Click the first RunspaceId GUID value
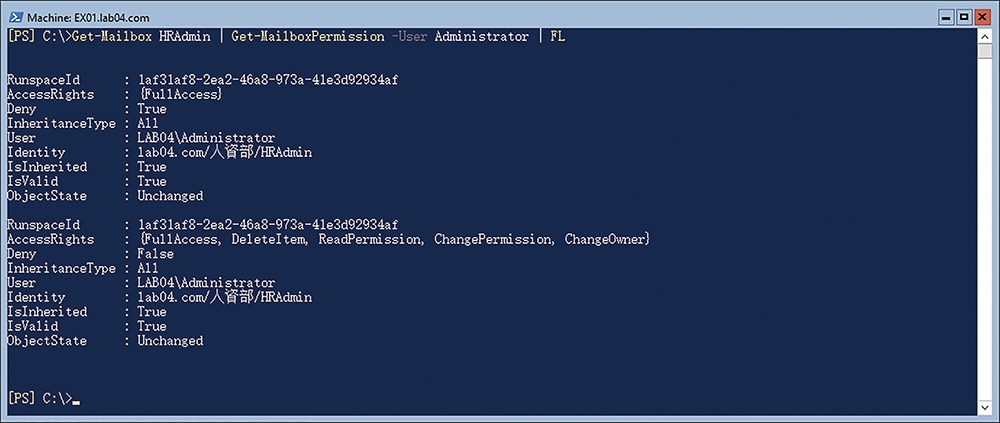The image size is (1000, 423). (x=268, y=80)
